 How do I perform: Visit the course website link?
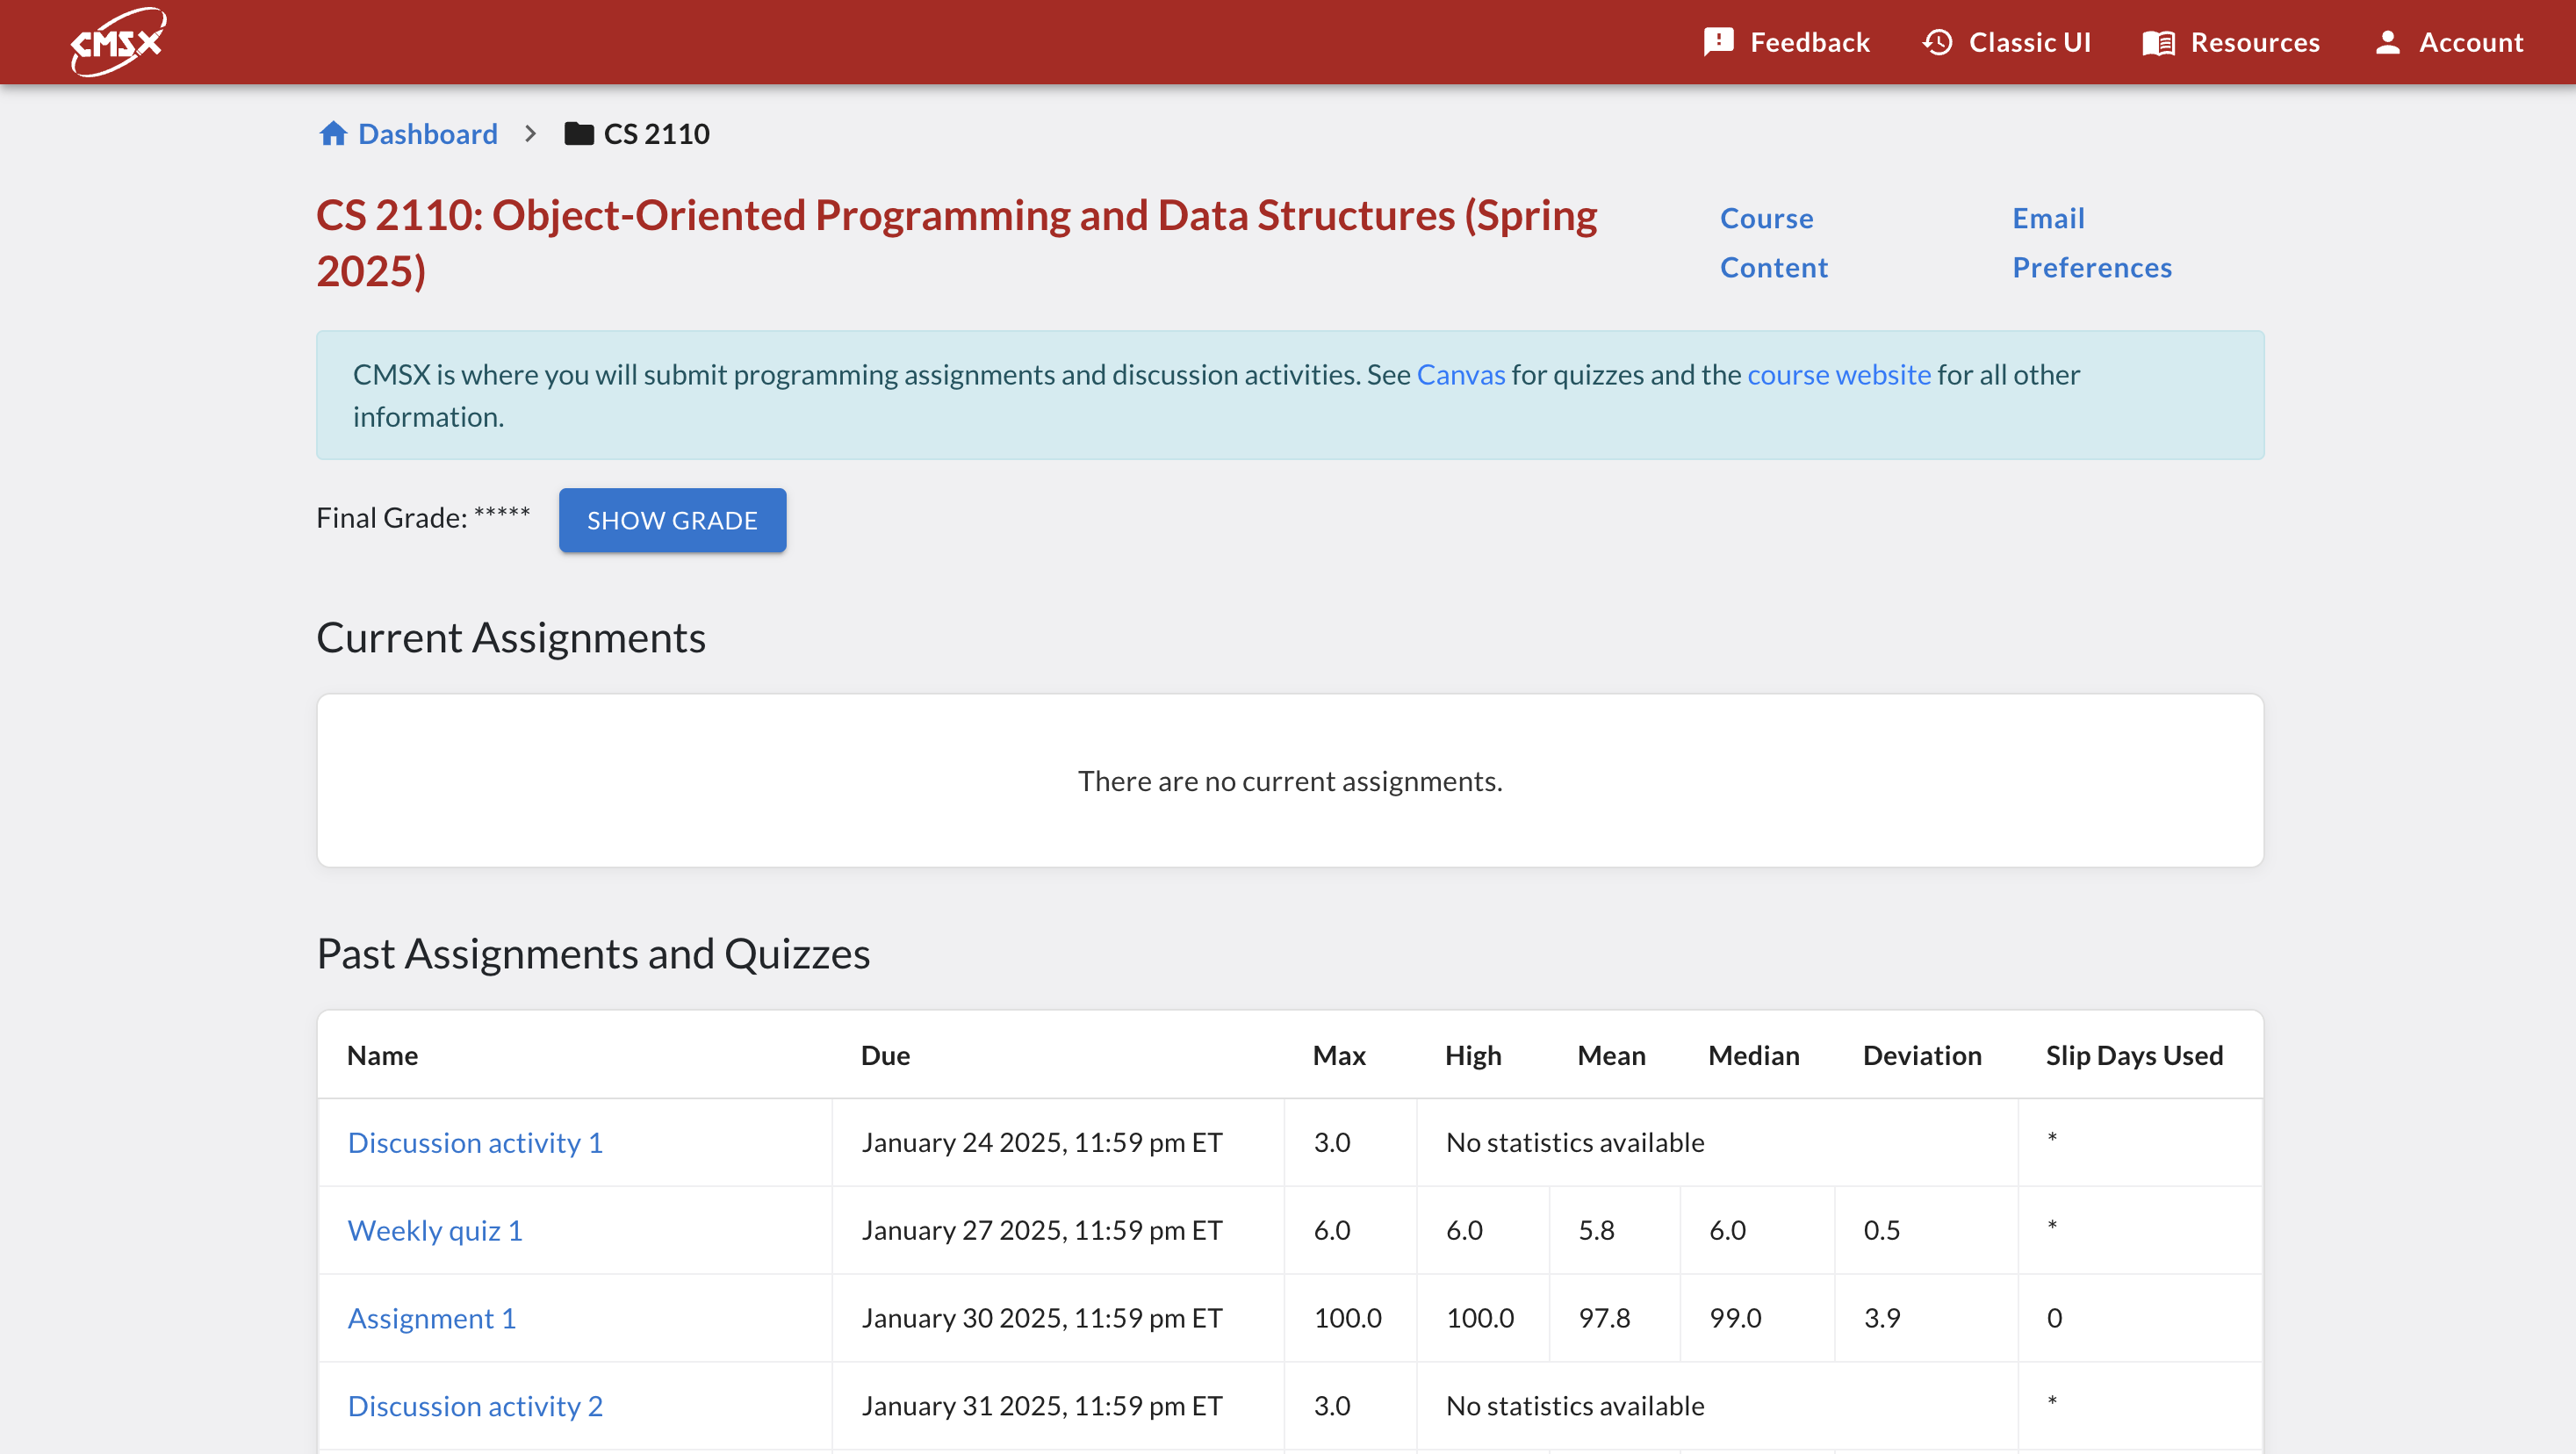click(x=1839, y=375)
